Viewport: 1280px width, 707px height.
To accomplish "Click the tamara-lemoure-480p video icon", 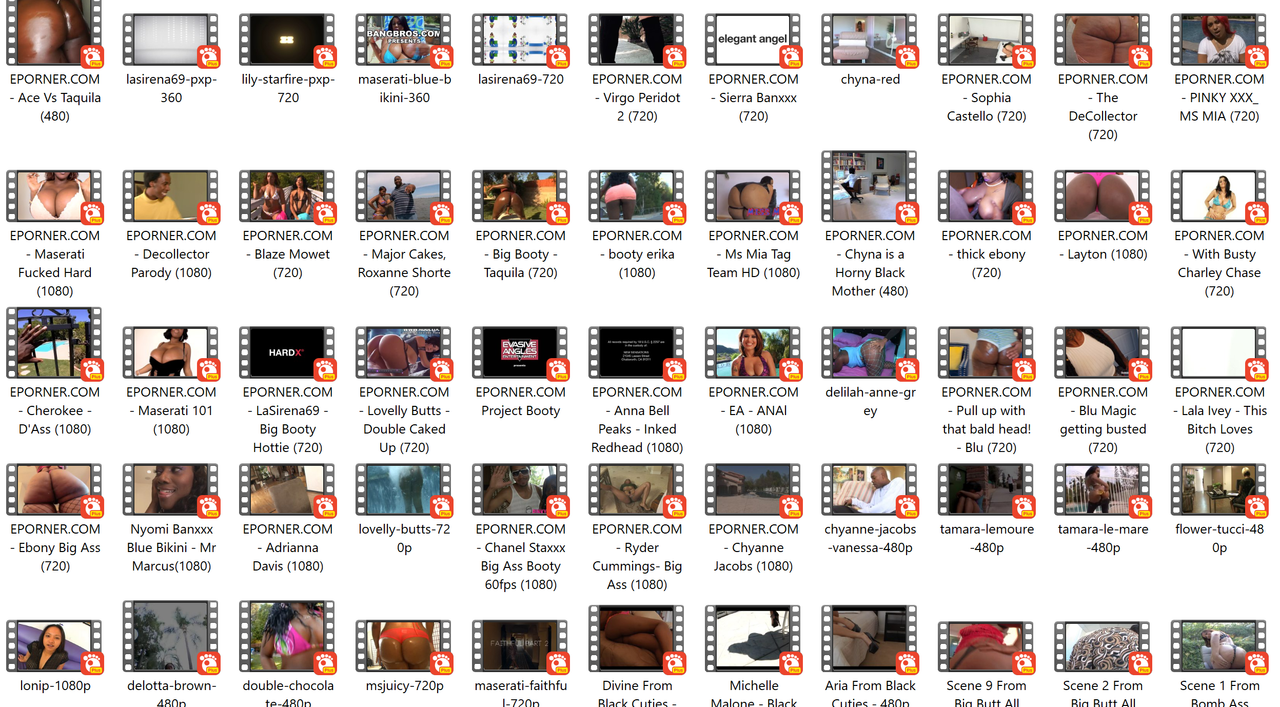I will 986,490.
